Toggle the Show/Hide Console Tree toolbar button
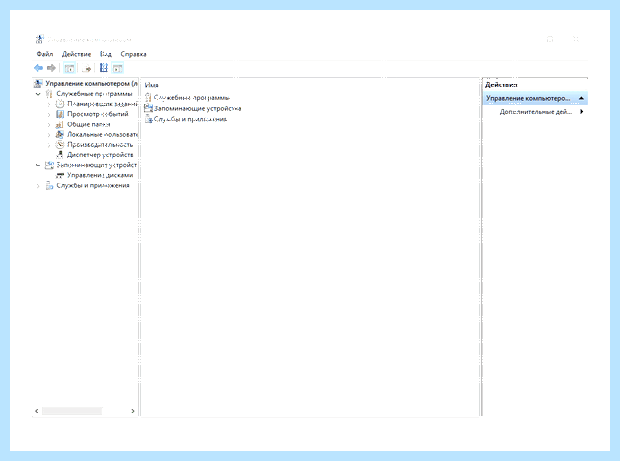 tap(70, 68)
